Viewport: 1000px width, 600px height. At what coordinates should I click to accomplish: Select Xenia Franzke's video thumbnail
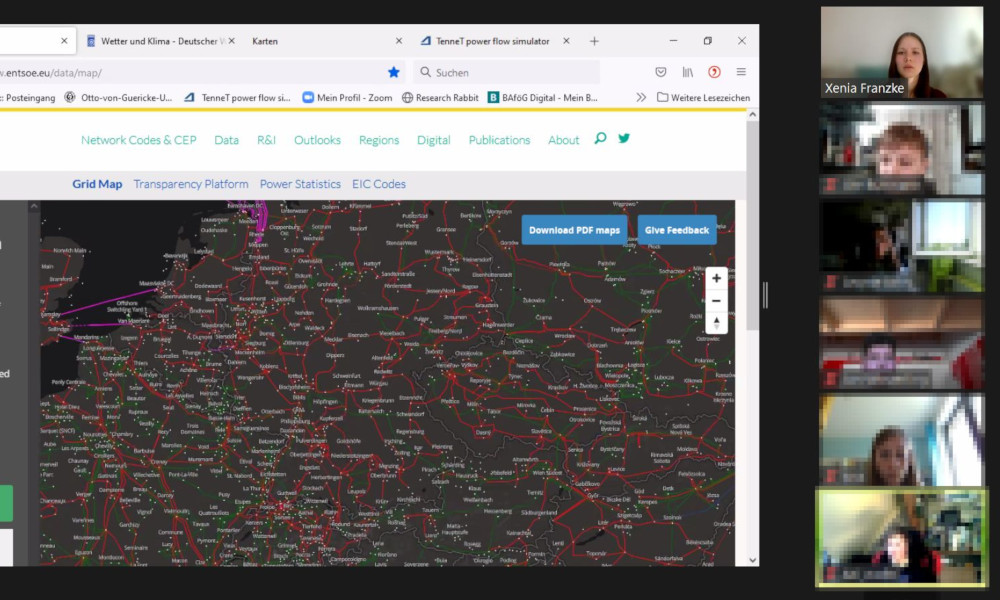click(x=902, y=52)
